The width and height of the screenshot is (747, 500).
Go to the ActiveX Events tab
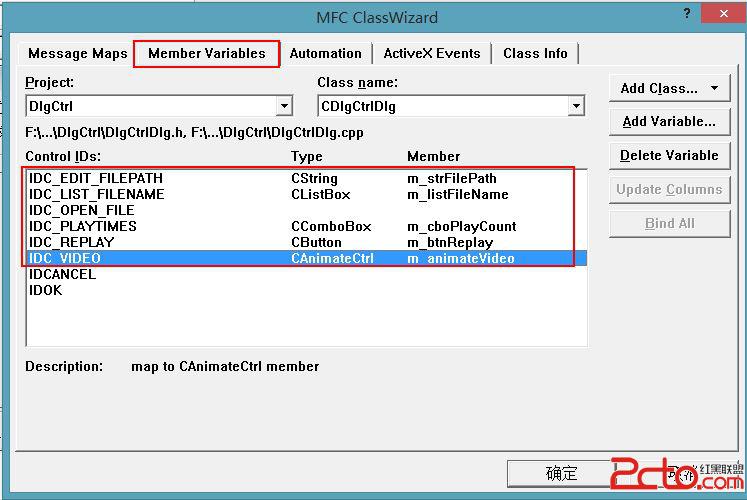[432, 53]
